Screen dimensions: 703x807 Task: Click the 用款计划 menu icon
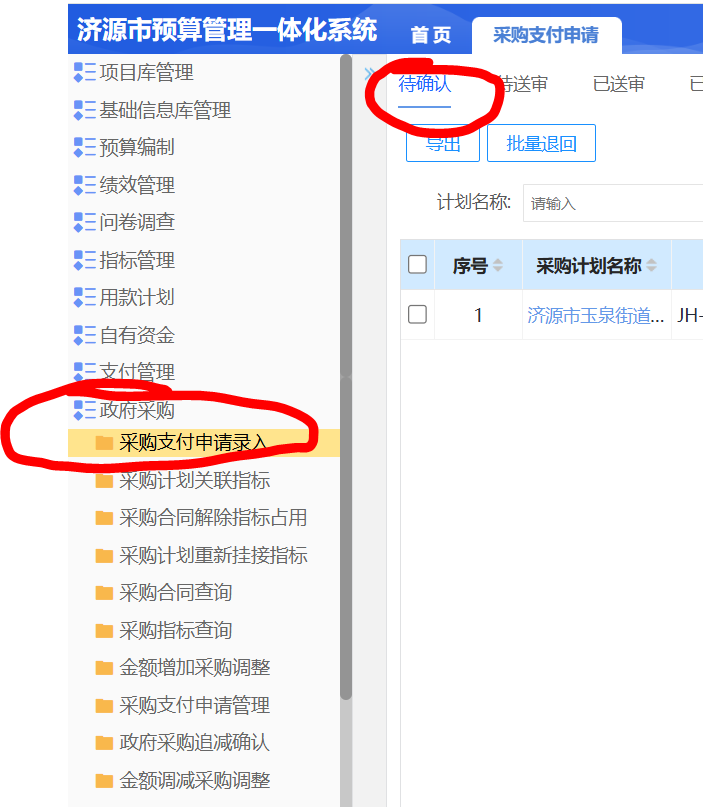pyautogui.click(x=85, y=297)
